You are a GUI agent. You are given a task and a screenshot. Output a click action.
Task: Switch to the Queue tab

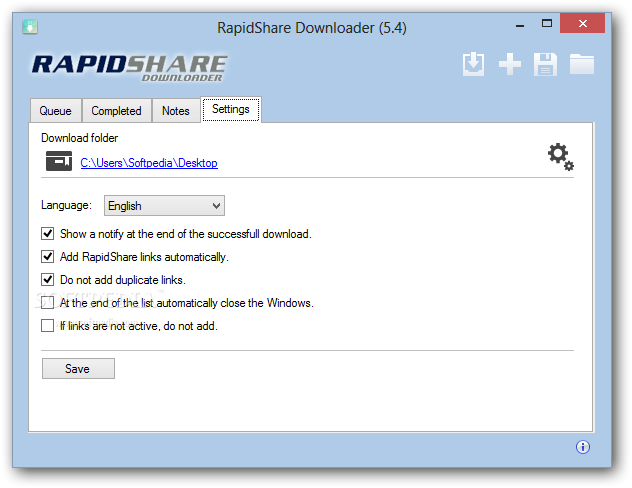[x=56, y=111]
